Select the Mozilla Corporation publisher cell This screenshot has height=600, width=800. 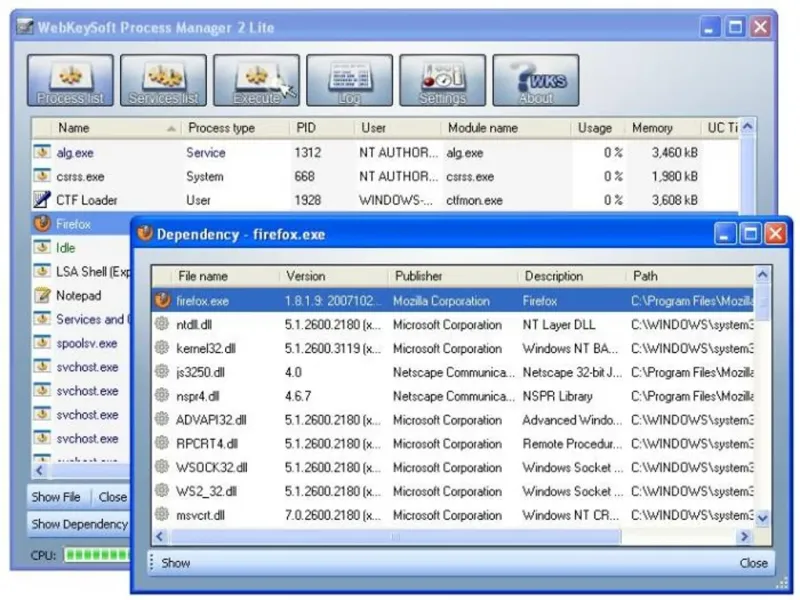pyautogui.click(x=441, y=301)
